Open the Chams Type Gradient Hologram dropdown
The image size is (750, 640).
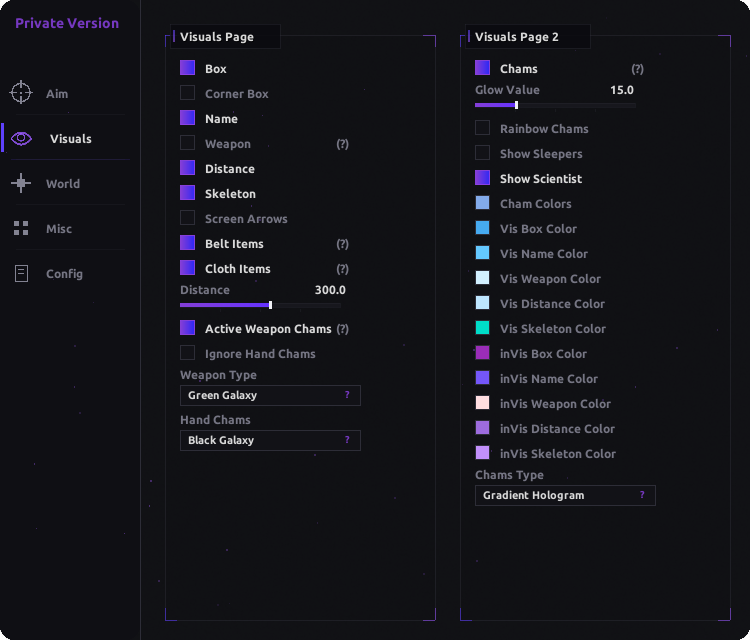pos(565,496)
